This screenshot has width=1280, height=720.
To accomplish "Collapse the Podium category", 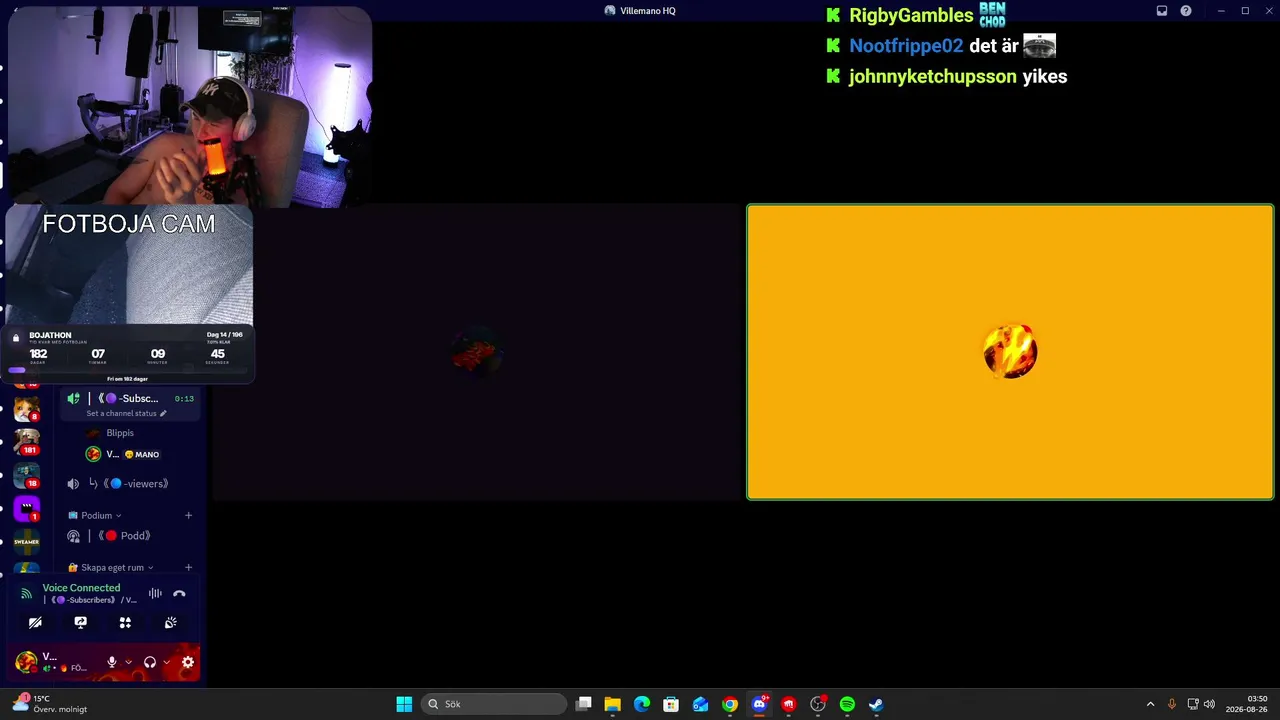I will click(x=96, y=516).
